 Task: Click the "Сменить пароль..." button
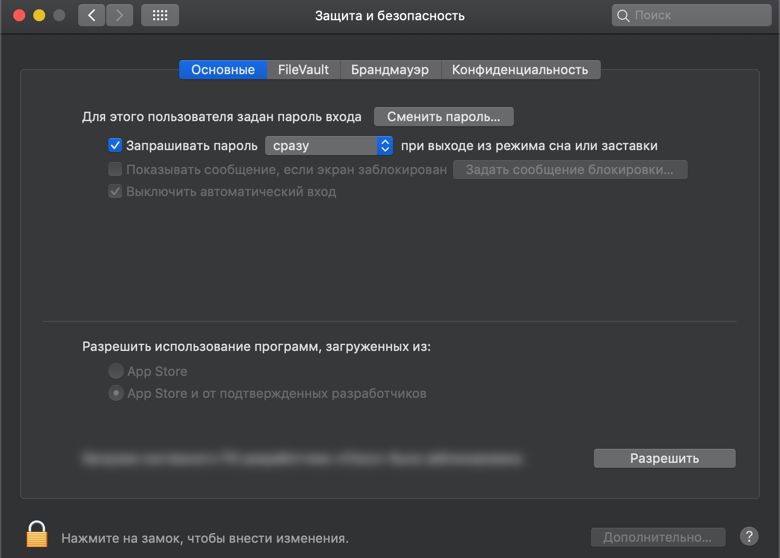point(443,117)
